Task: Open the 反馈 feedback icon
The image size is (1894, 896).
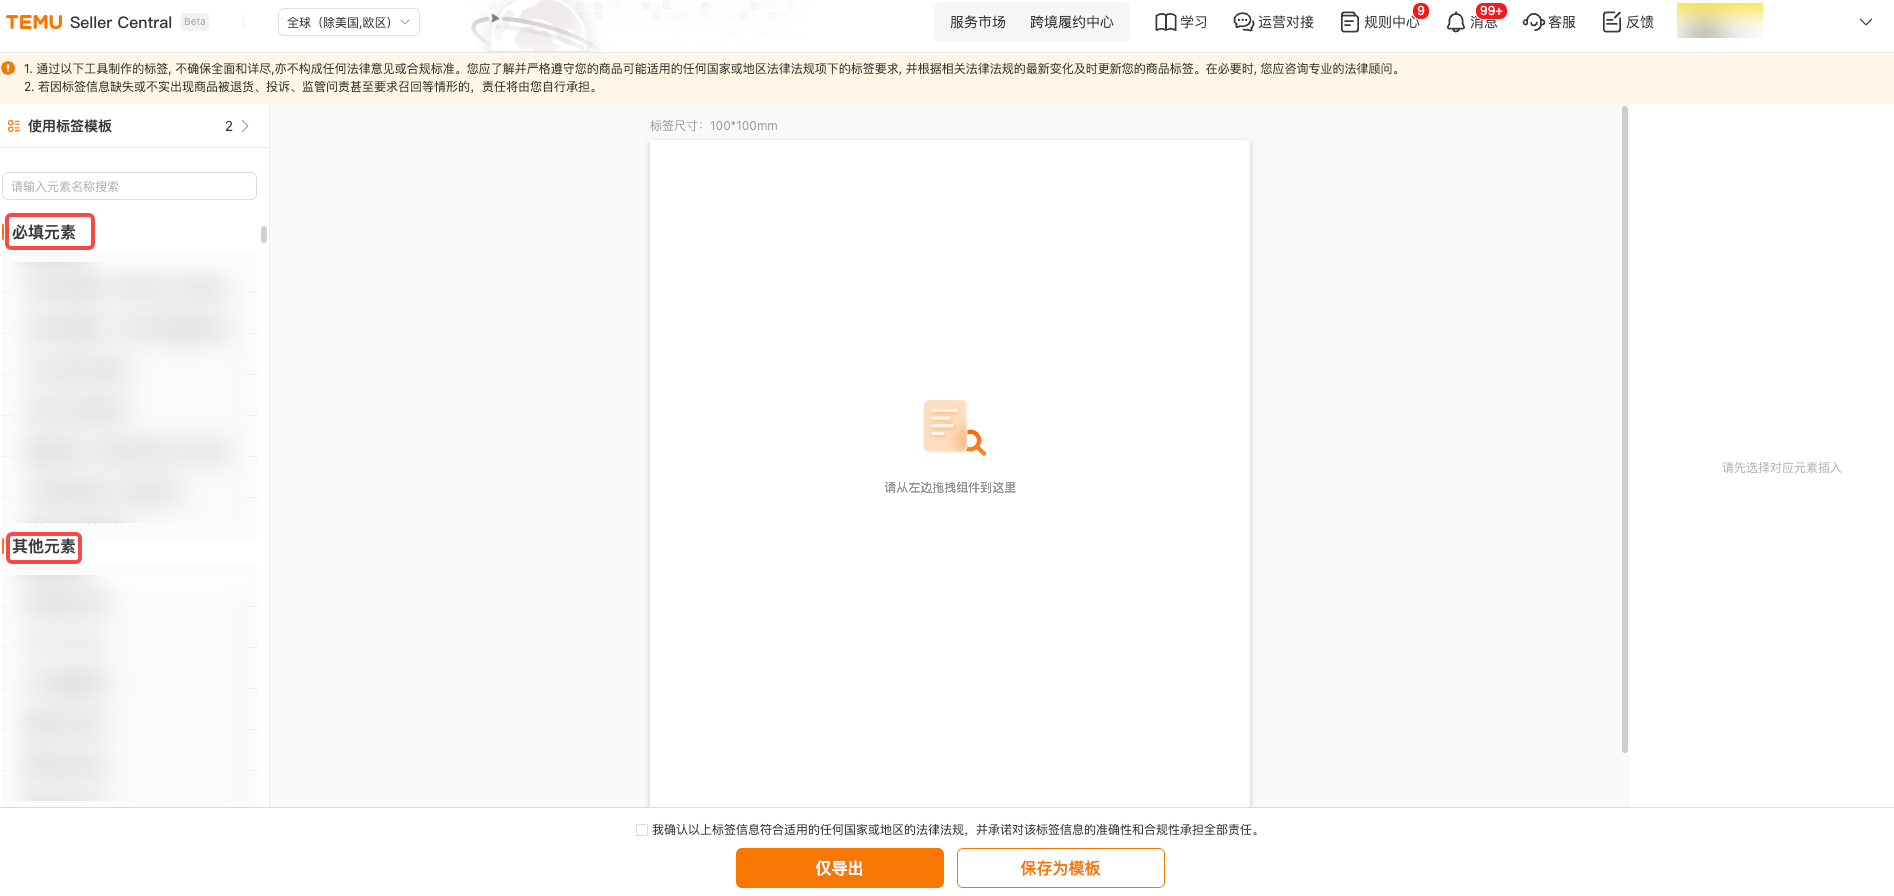Action: point(1611,22)
